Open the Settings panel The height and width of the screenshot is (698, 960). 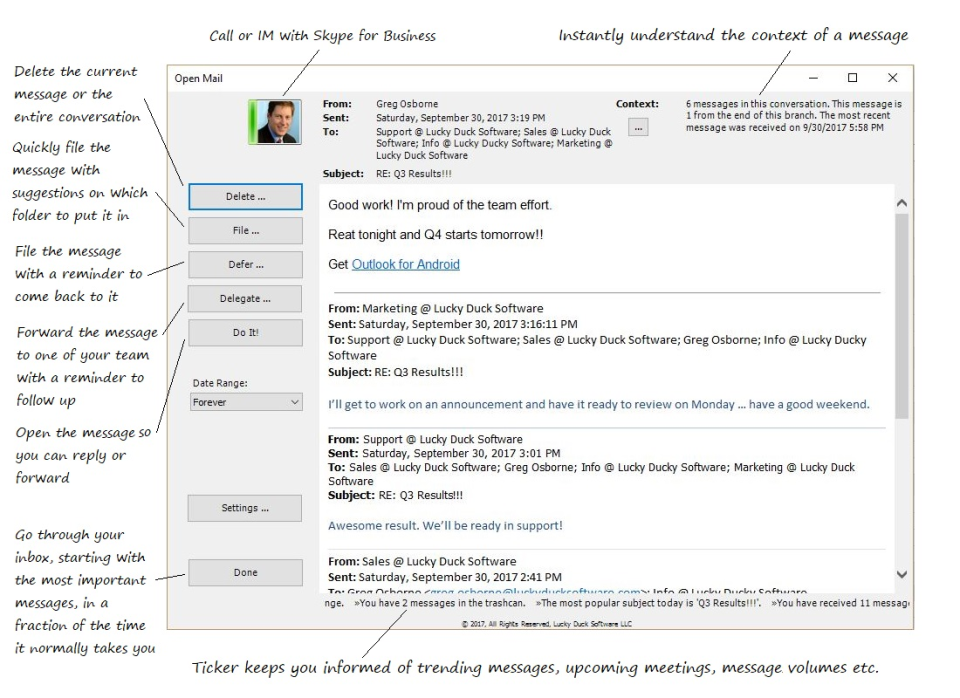[244, 507]
